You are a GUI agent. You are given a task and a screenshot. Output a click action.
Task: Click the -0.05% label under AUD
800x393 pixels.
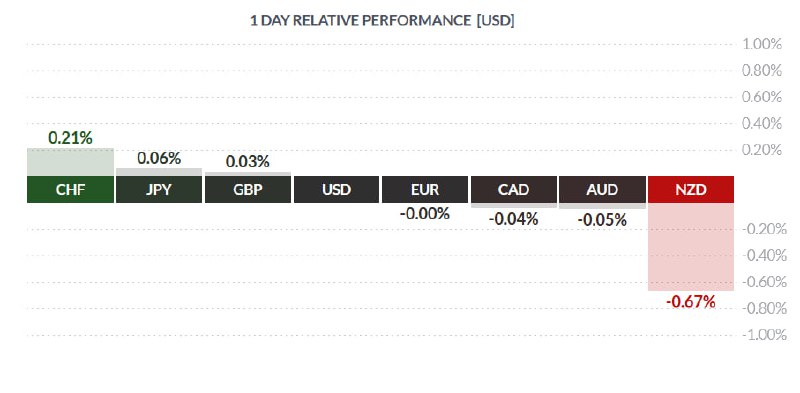602,220
